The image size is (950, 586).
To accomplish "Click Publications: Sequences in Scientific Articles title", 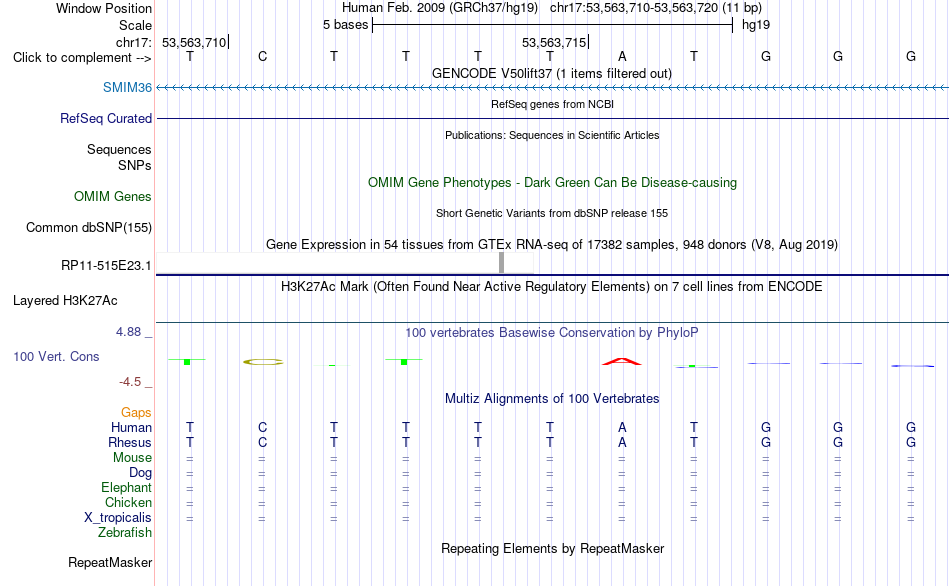I will pos(552,135).
